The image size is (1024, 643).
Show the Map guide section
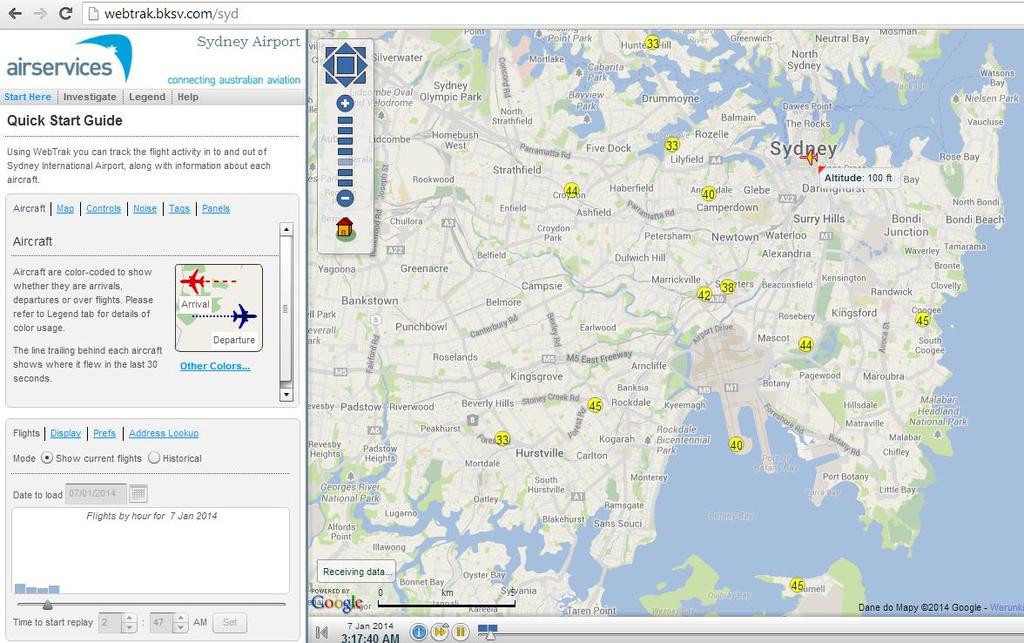[65, 209]
